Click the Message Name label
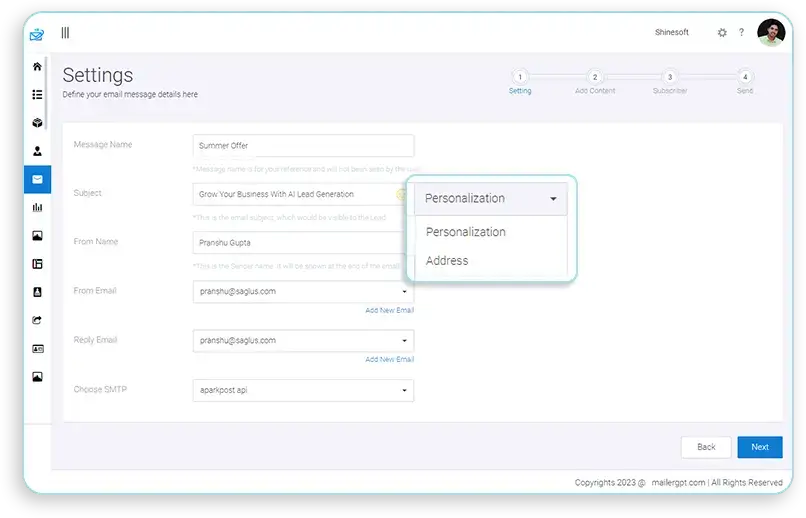 tap(103, 144)
